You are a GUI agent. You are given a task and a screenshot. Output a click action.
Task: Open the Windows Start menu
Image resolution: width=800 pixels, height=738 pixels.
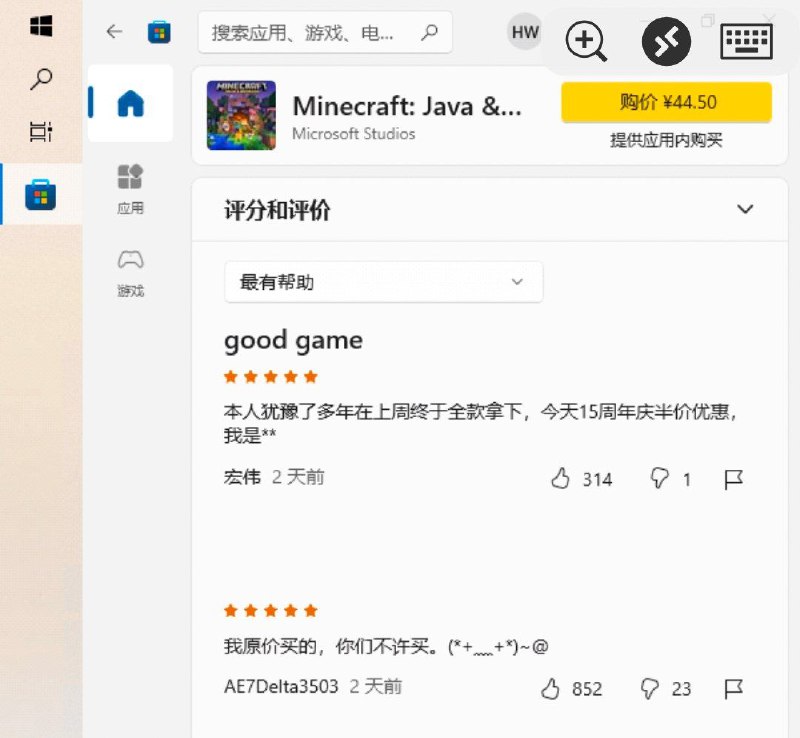(x=41, y=26)
